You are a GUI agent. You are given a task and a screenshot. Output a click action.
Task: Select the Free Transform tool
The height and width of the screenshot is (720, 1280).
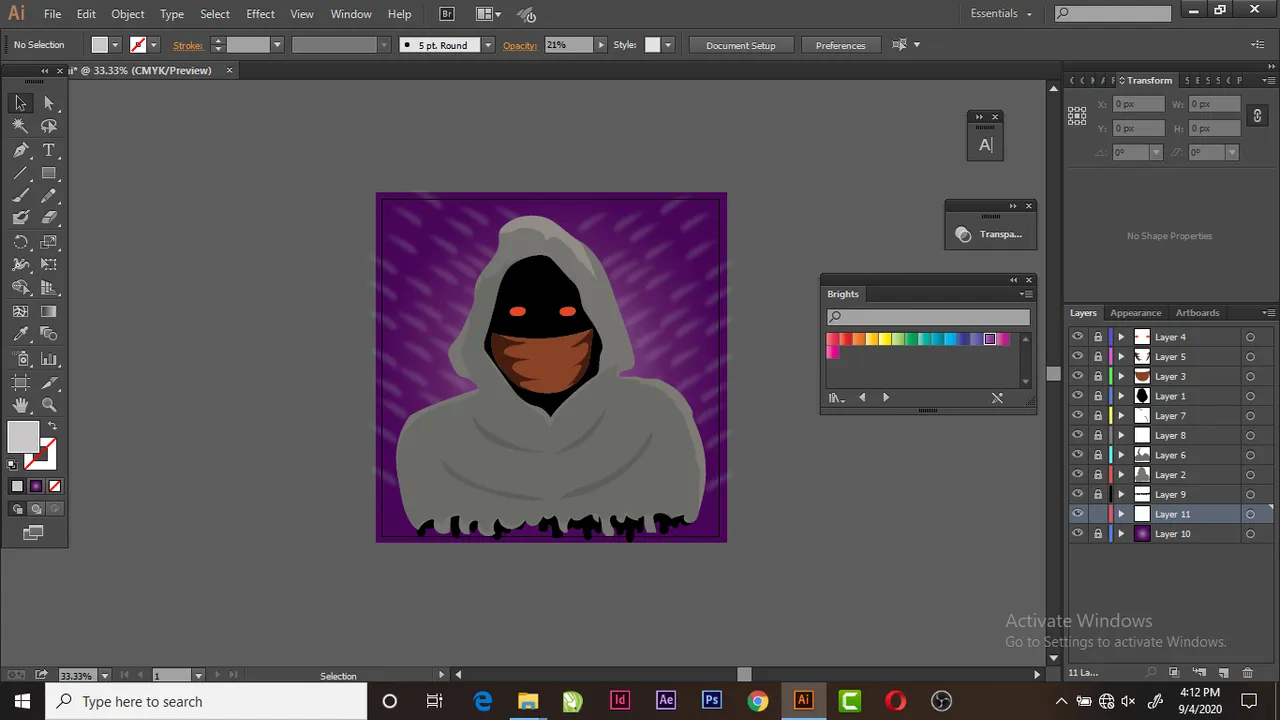pos(49,265)
